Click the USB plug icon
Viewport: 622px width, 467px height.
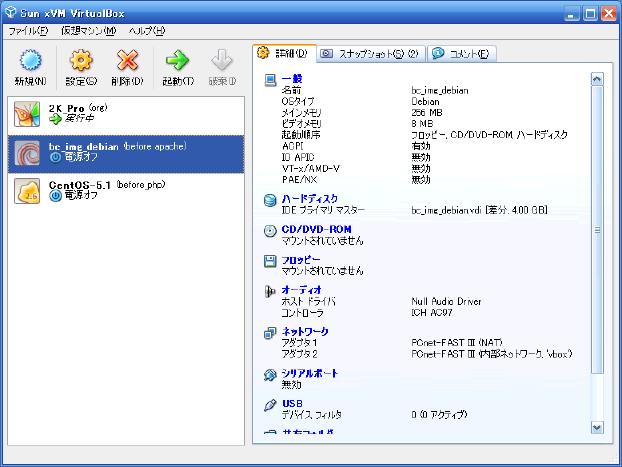tap(270, 405)
